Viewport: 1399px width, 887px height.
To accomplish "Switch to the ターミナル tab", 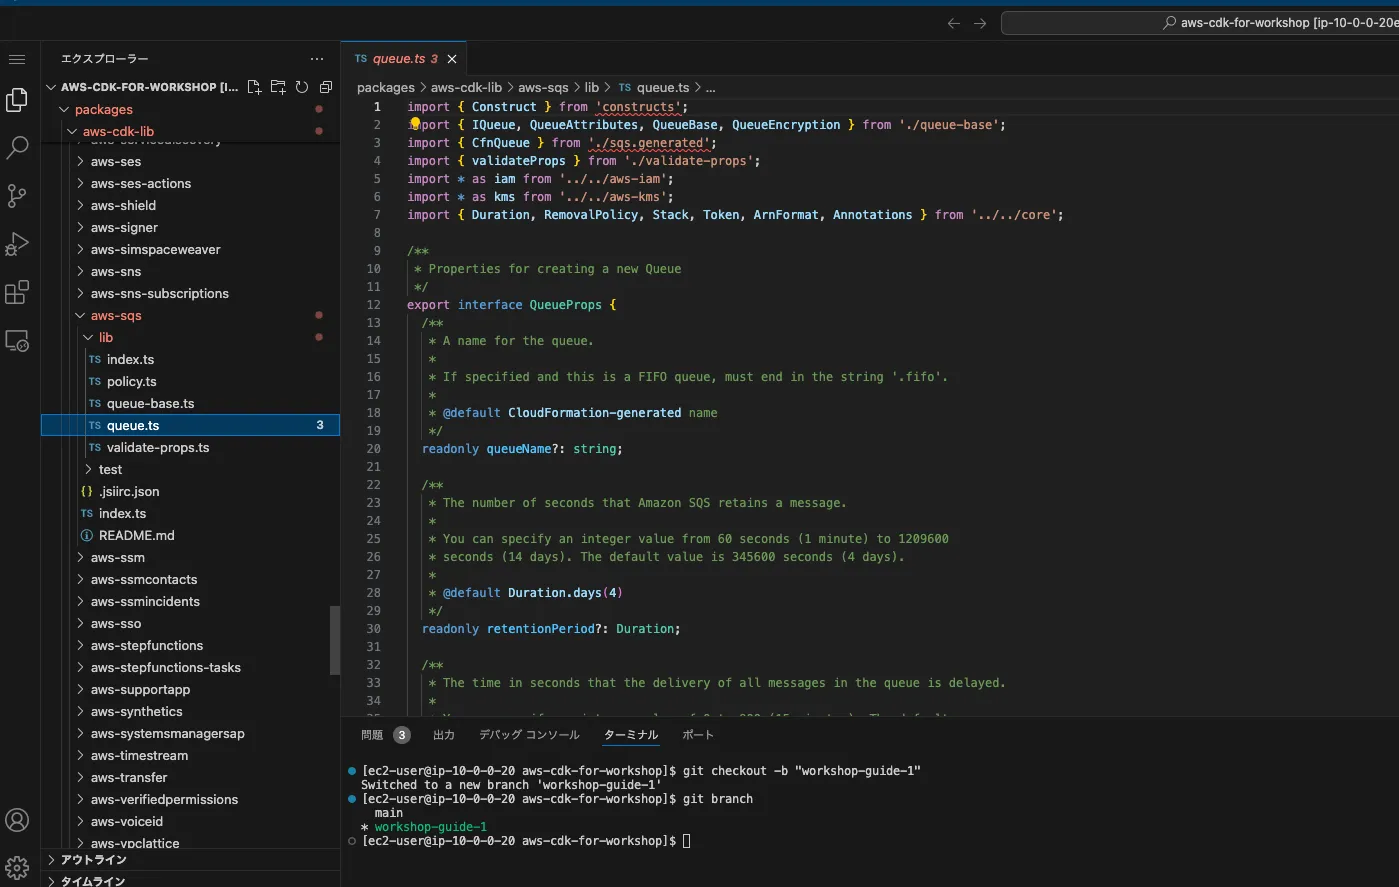I will pyautogui.click(x=631, y=735).
